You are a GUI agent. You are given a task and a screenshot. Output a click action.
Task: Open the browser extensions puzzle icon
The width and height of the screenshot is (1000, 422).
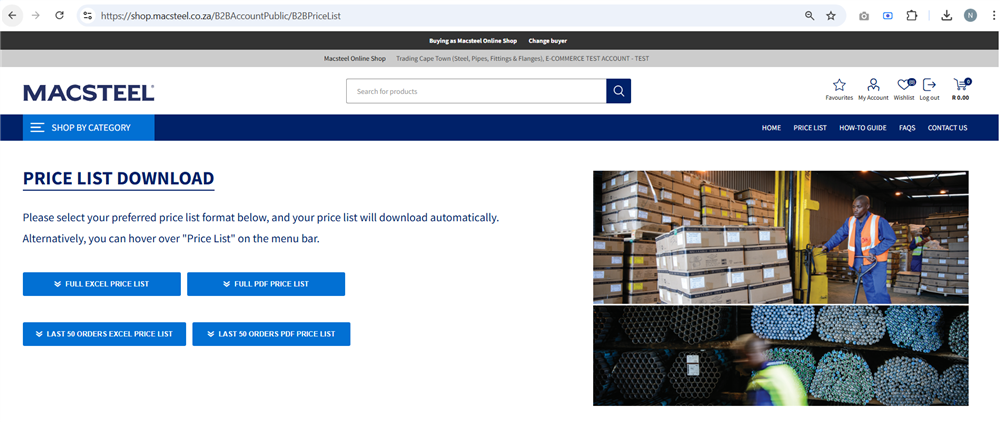click(912, 15)
